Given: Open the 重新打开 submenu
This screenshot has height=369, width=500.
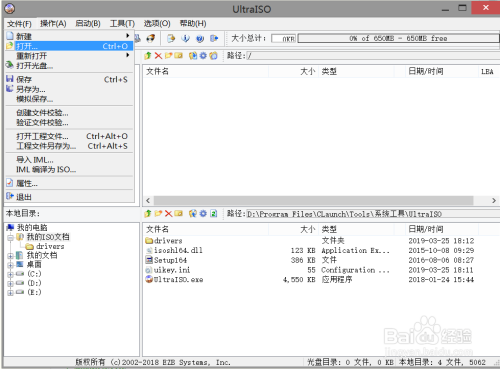Looking at the screenshot, I should click(x=69, y=56).
